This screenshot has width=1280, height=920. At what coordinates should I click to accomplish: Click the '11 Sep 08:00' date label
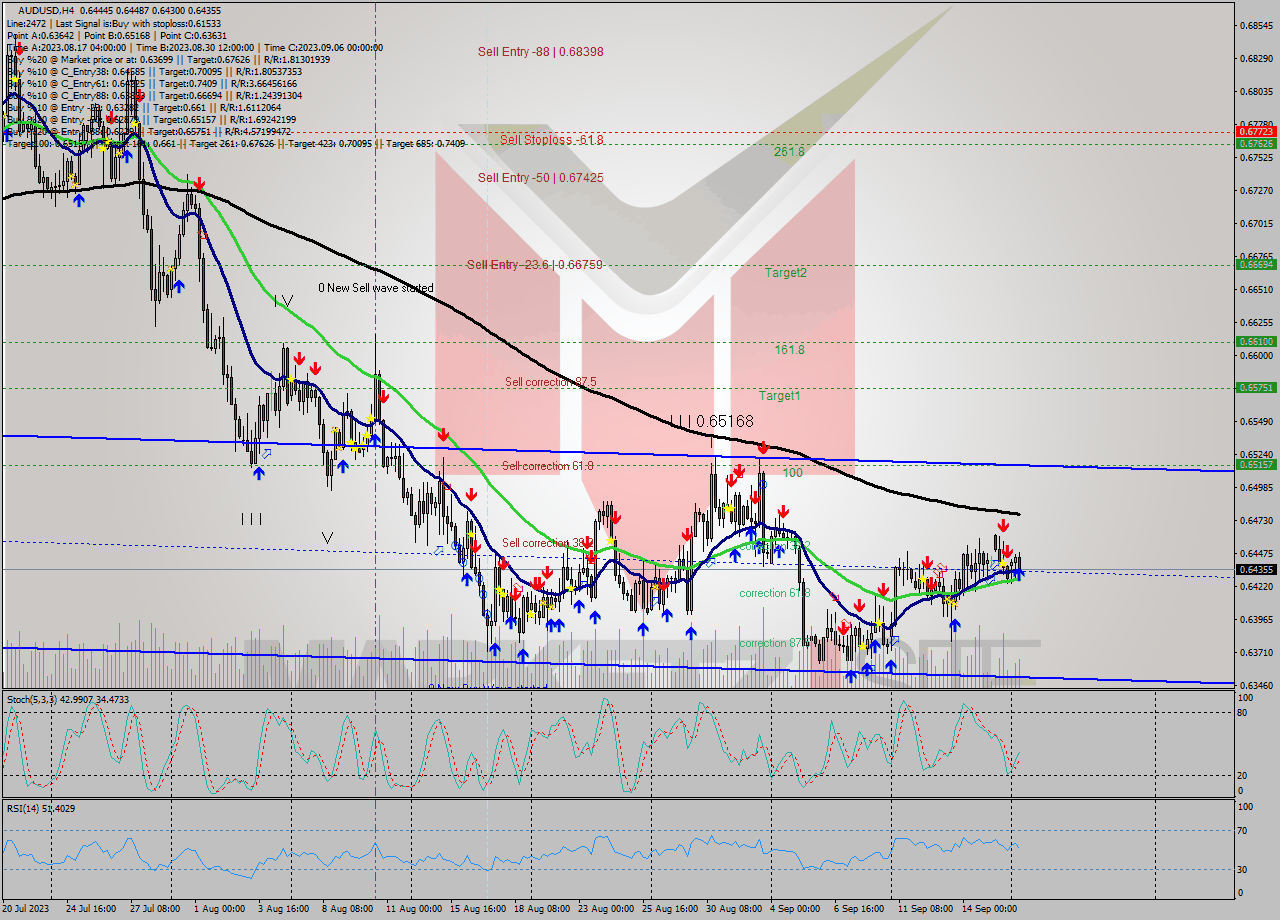pos(925,909)
